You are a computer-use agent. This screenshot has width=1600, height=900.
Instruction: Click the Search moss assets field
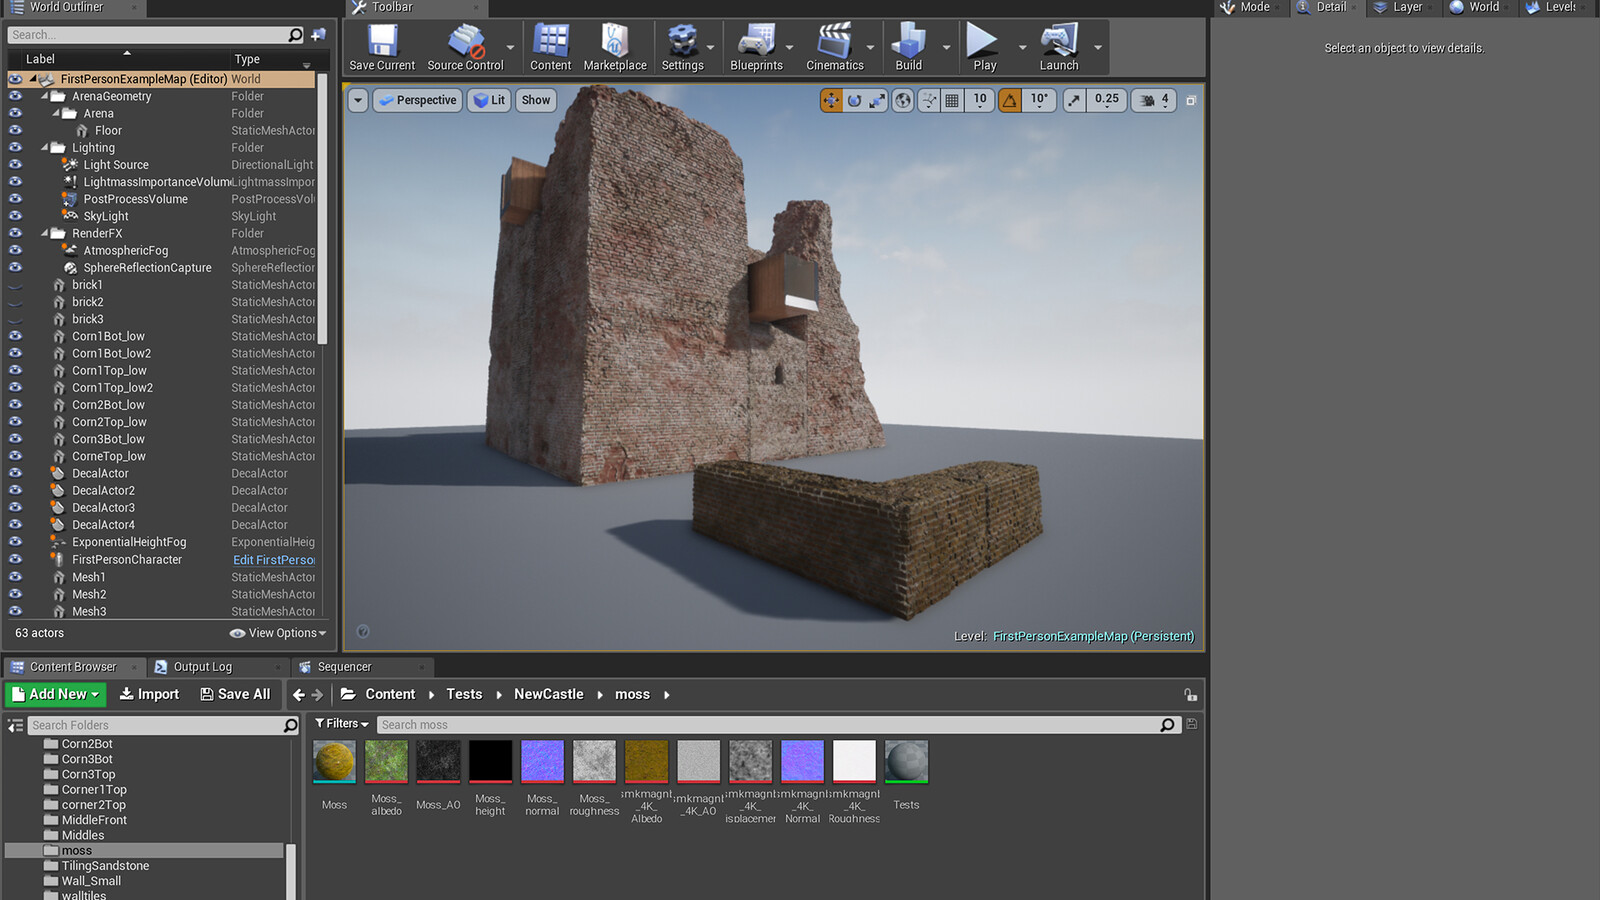click(x=768, y=725)
